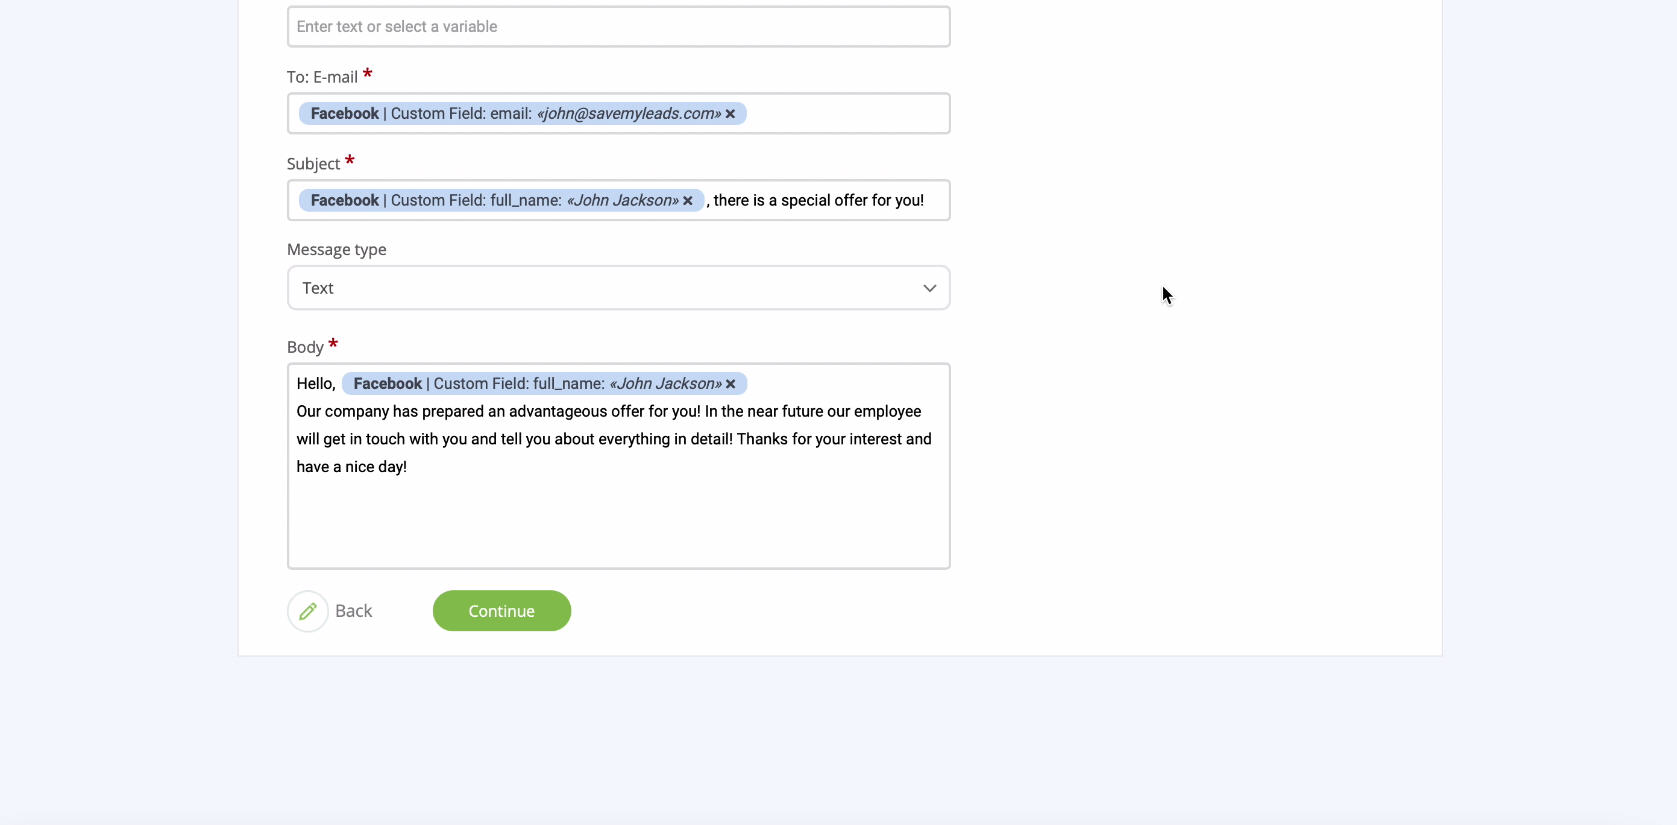
Task: Click the 'To: E-mail' label
Action: pyautogui.click(x=322, y=77)
